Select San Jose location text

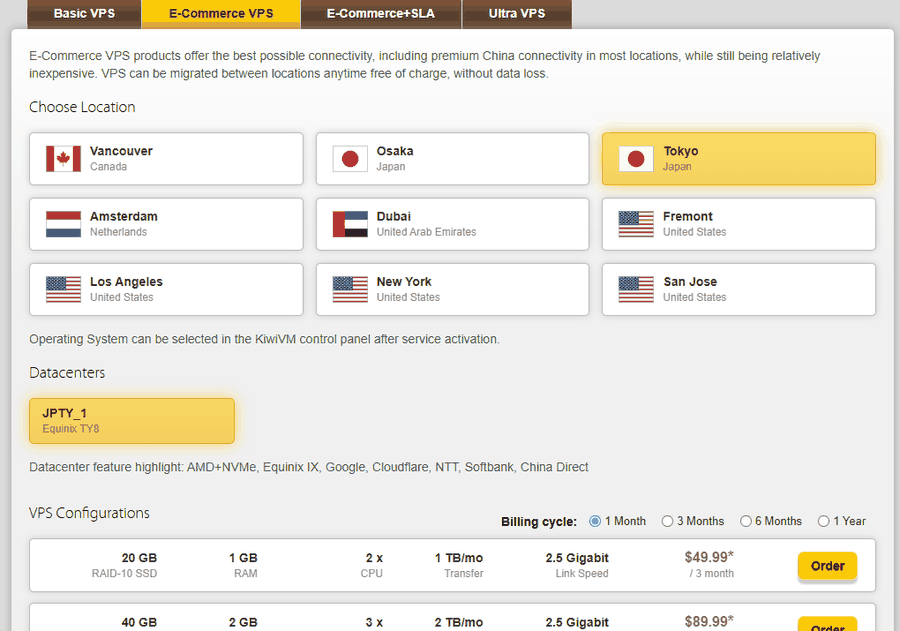tap(690, 282)
